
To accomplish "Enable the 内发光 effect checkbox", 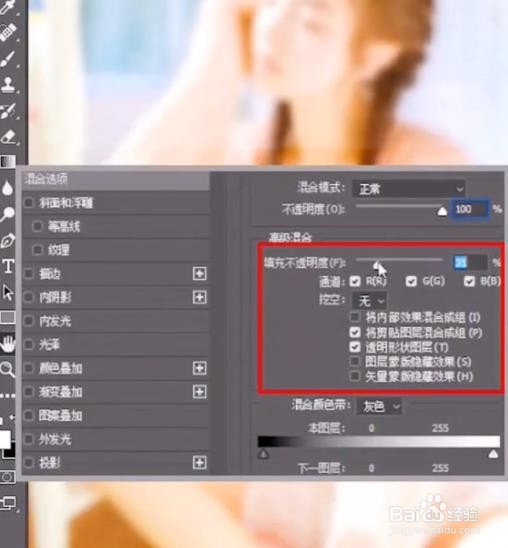I will point(29,321).
